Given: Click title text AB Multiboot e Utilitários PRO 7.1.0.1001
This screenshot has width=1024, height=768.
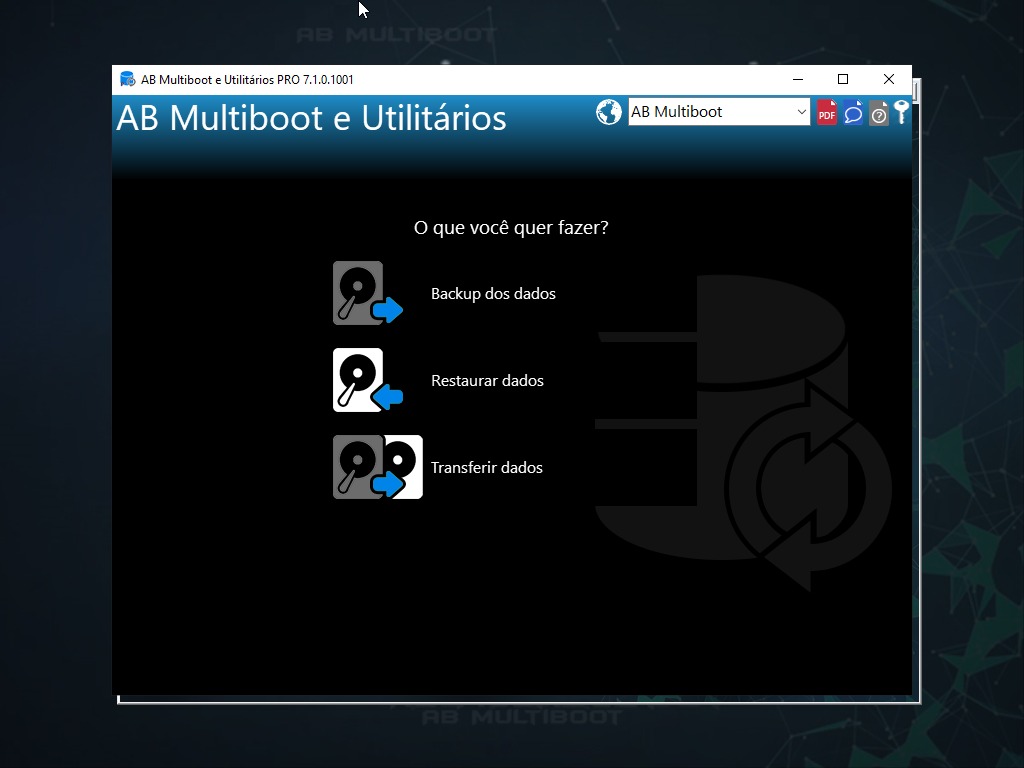Looking at the screenshot, I should click(247, 80).
